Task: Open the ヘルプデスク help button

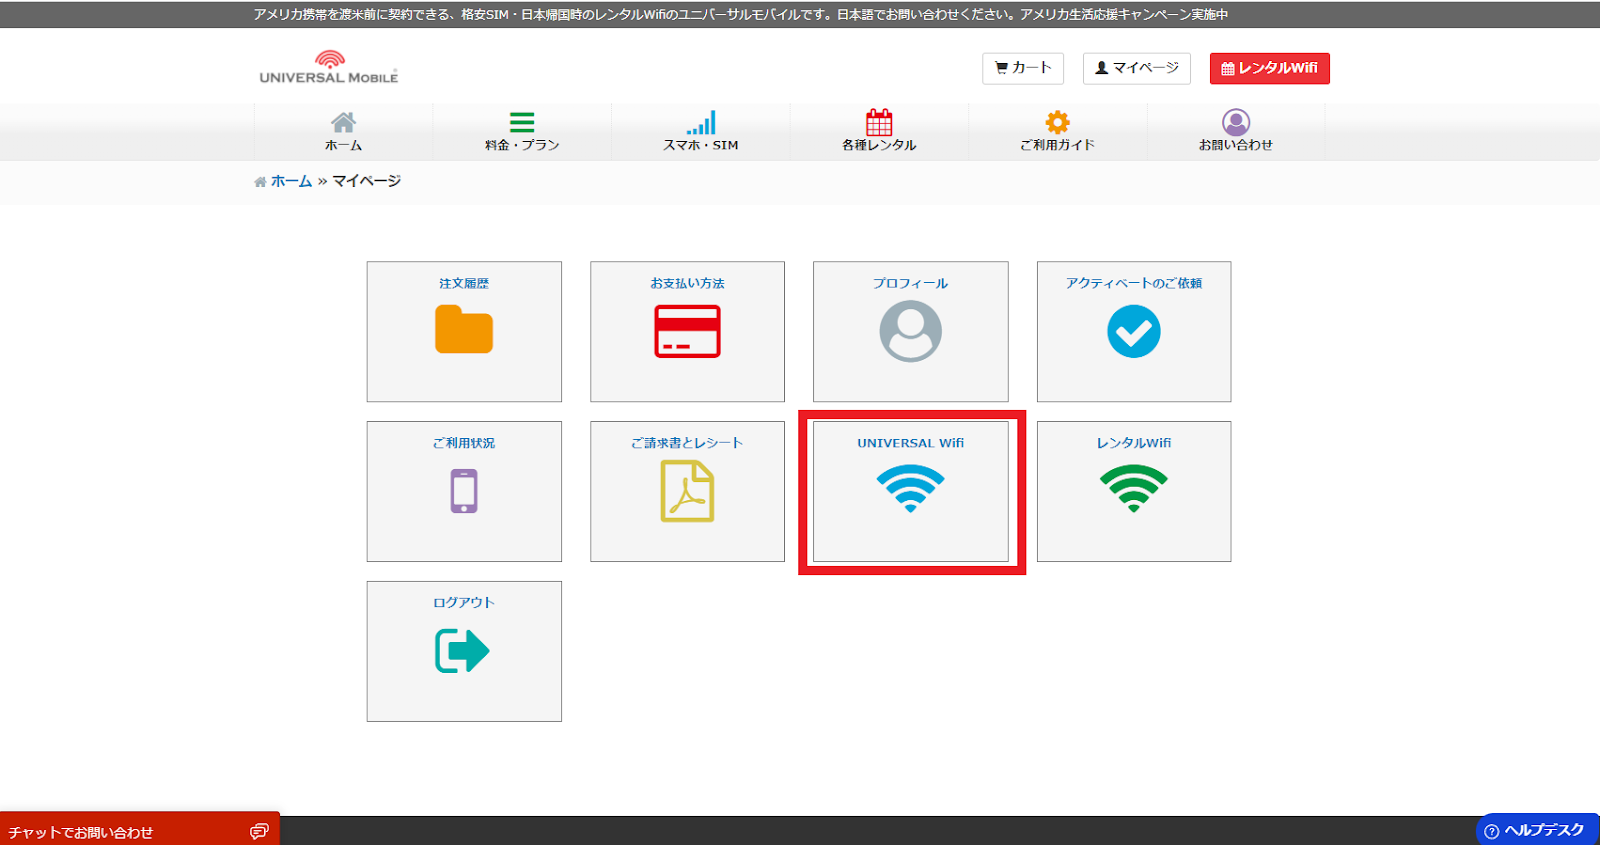Action: [1538, 830]
